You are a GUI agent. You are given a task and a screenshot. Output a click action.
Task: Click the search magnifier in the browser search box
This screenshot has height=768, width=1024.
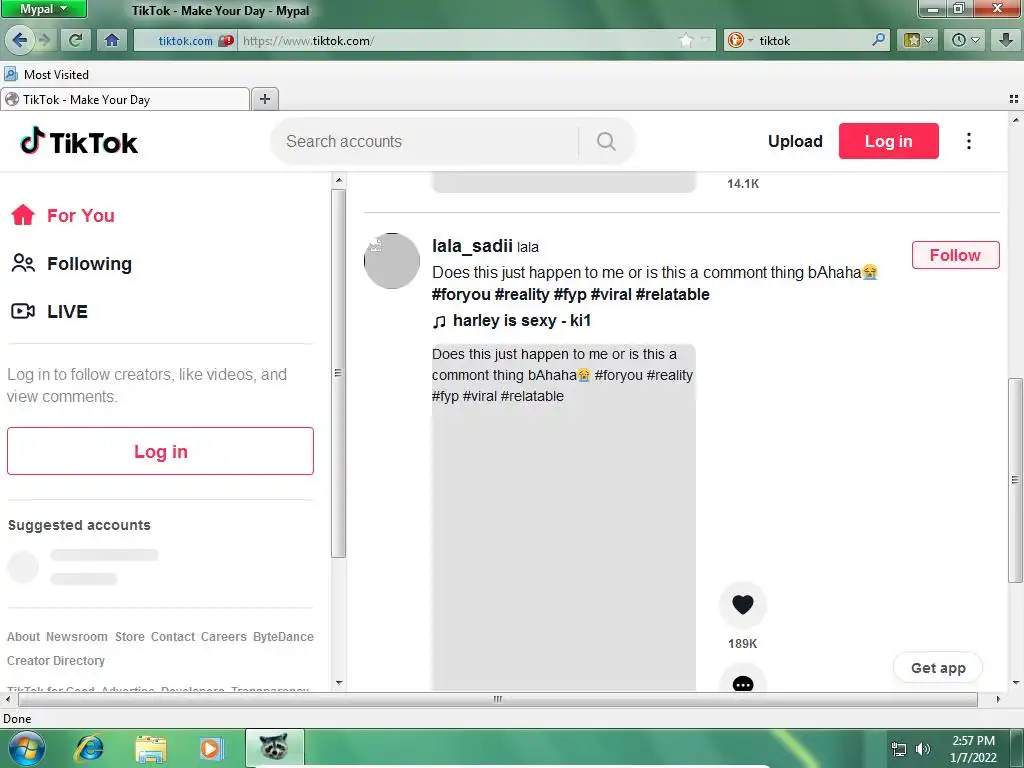pyautogui.click(x=878, y=40)
